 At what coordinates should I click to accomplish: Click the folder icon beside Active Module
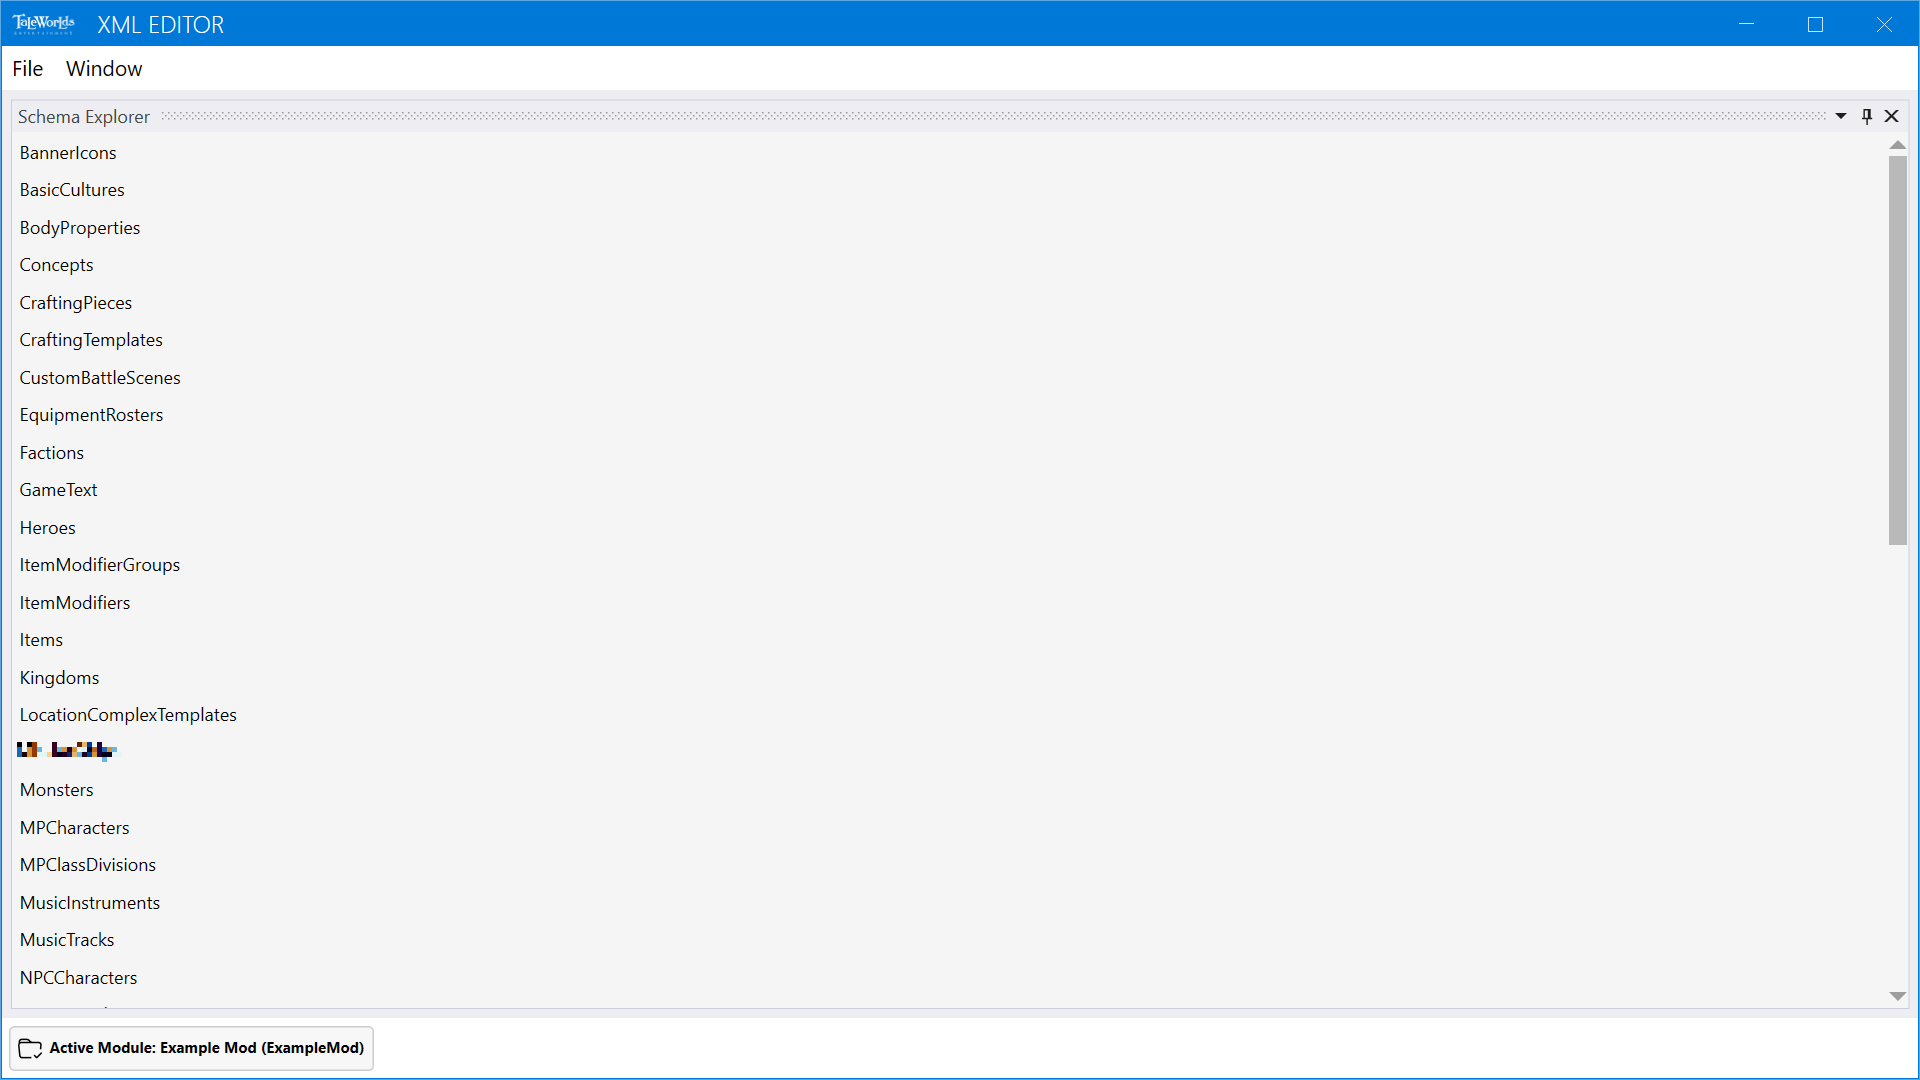31,1048
